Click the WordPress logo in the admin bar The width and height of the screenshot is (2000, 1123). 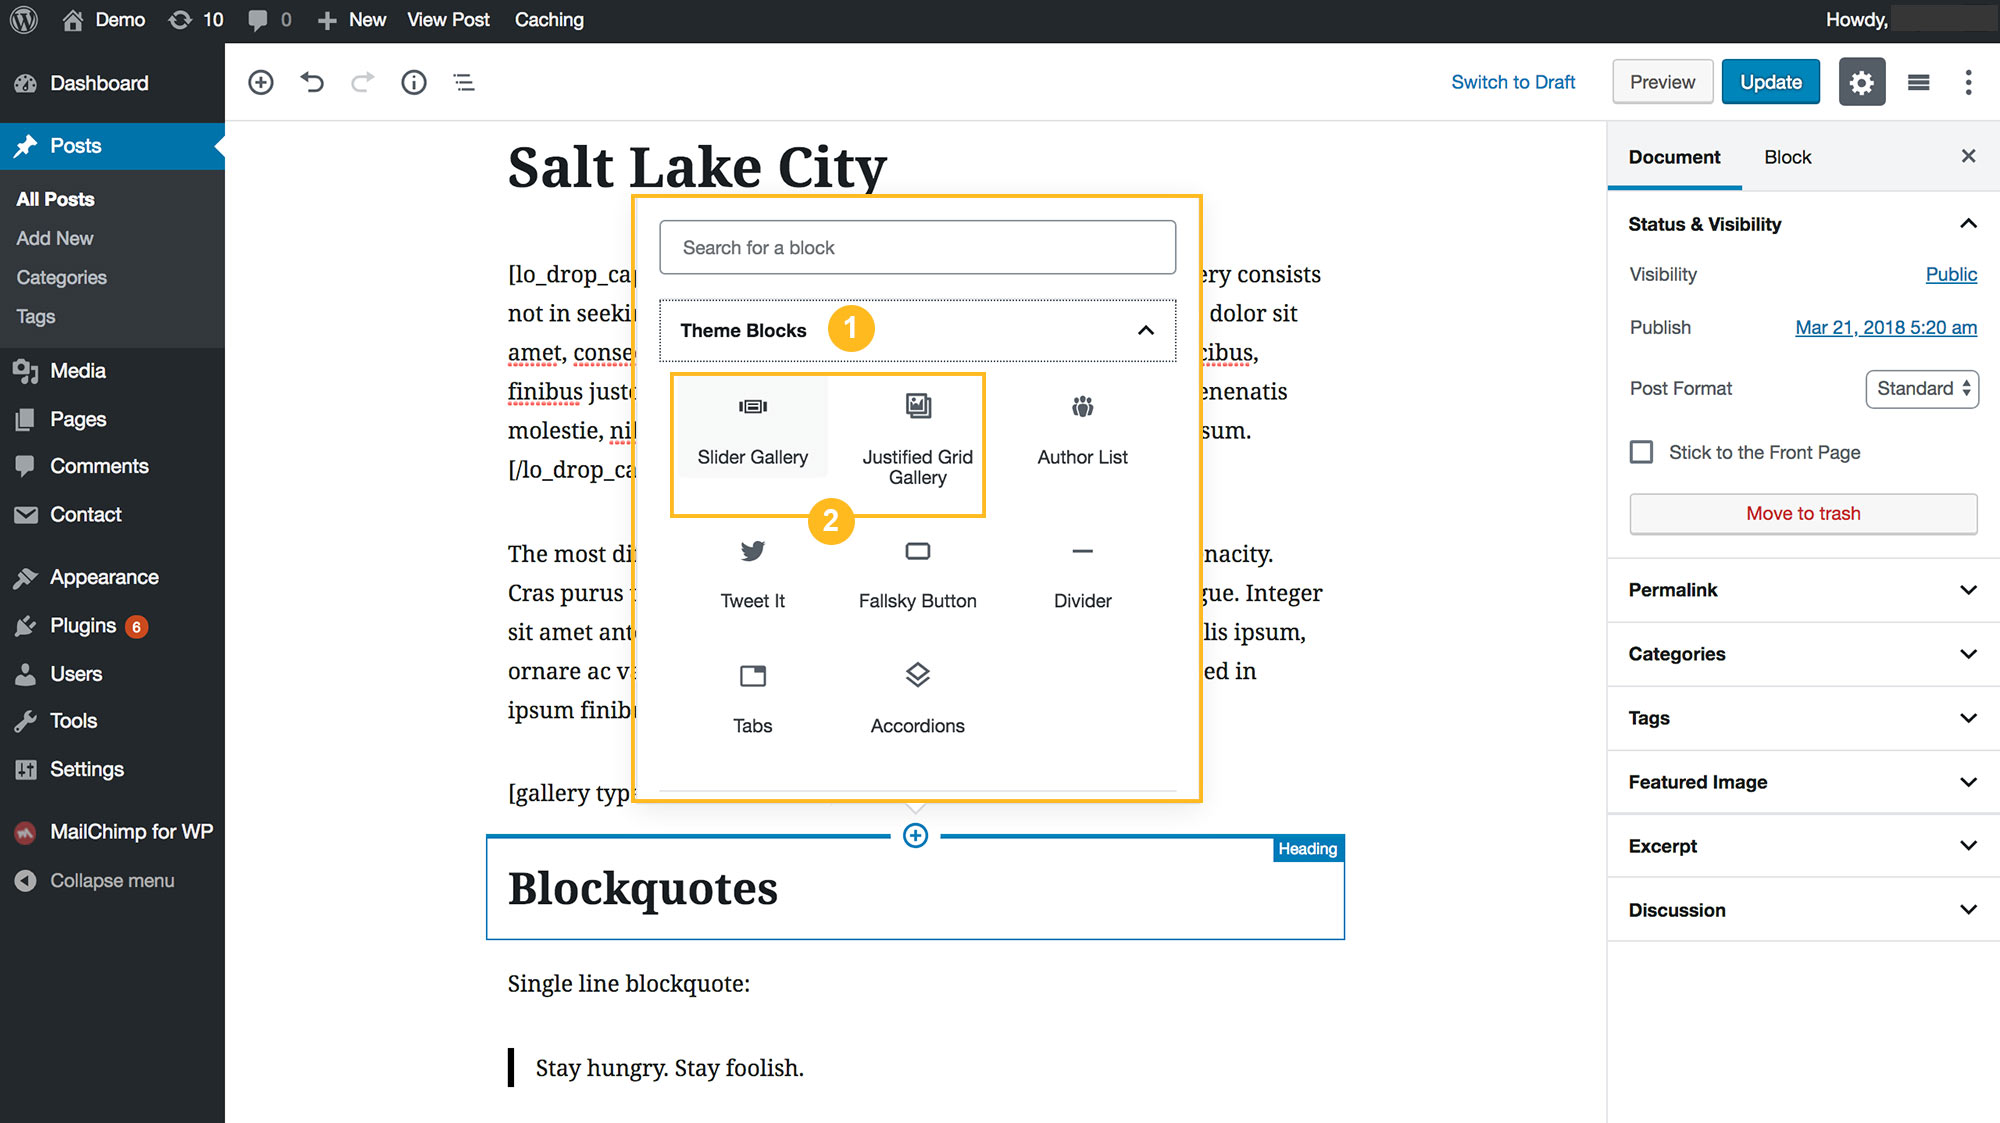pos(24,20)
